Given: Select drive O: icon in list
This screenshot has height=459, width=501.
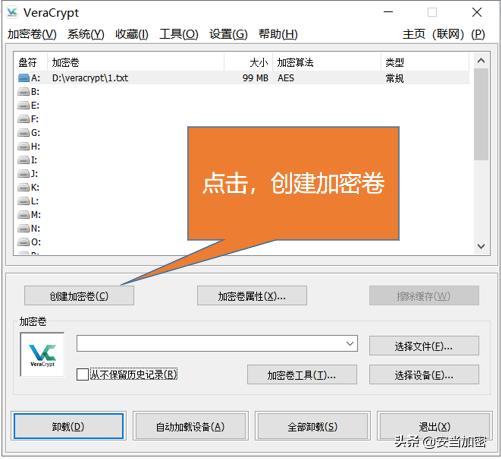Looking at the screenshot, I should click(x=24, y=242).
